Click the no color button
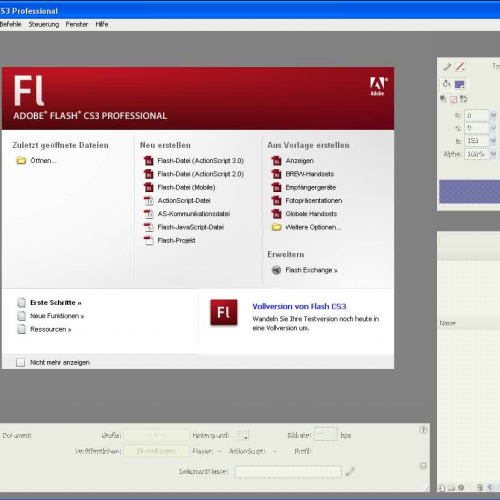This screenshot has height=500, width=500. [x=453, y=99]
